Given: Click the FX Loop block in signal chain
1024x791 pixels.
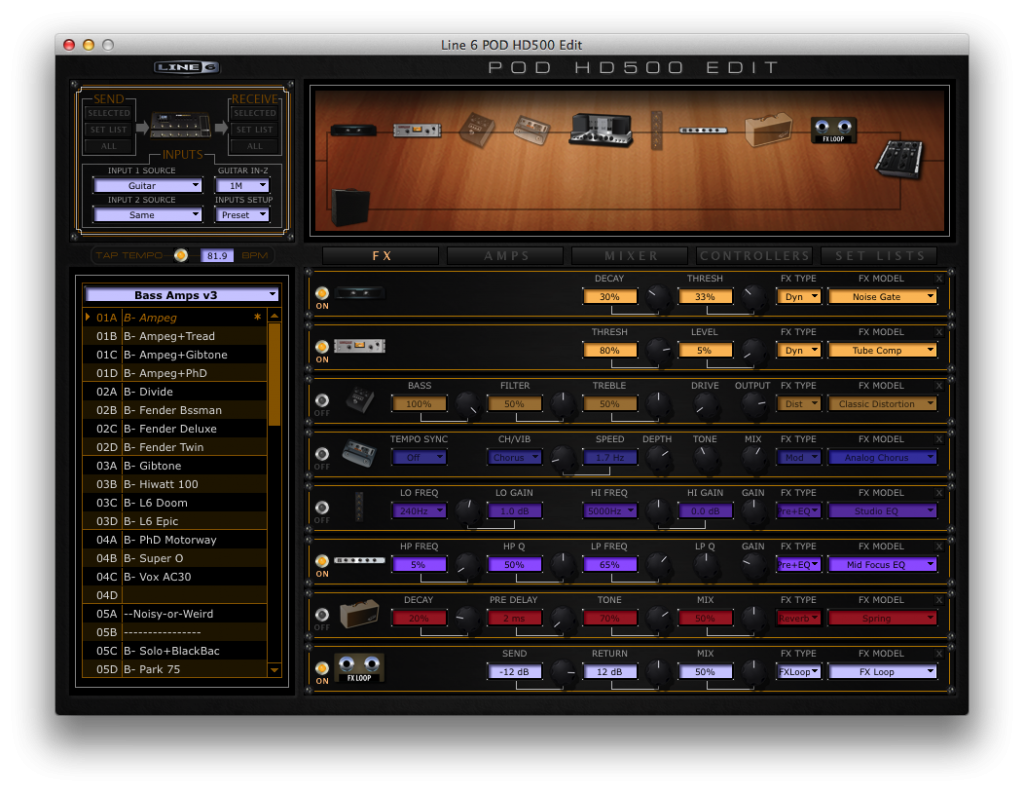Looking at the screenshot, I should [x=833, y=130].
